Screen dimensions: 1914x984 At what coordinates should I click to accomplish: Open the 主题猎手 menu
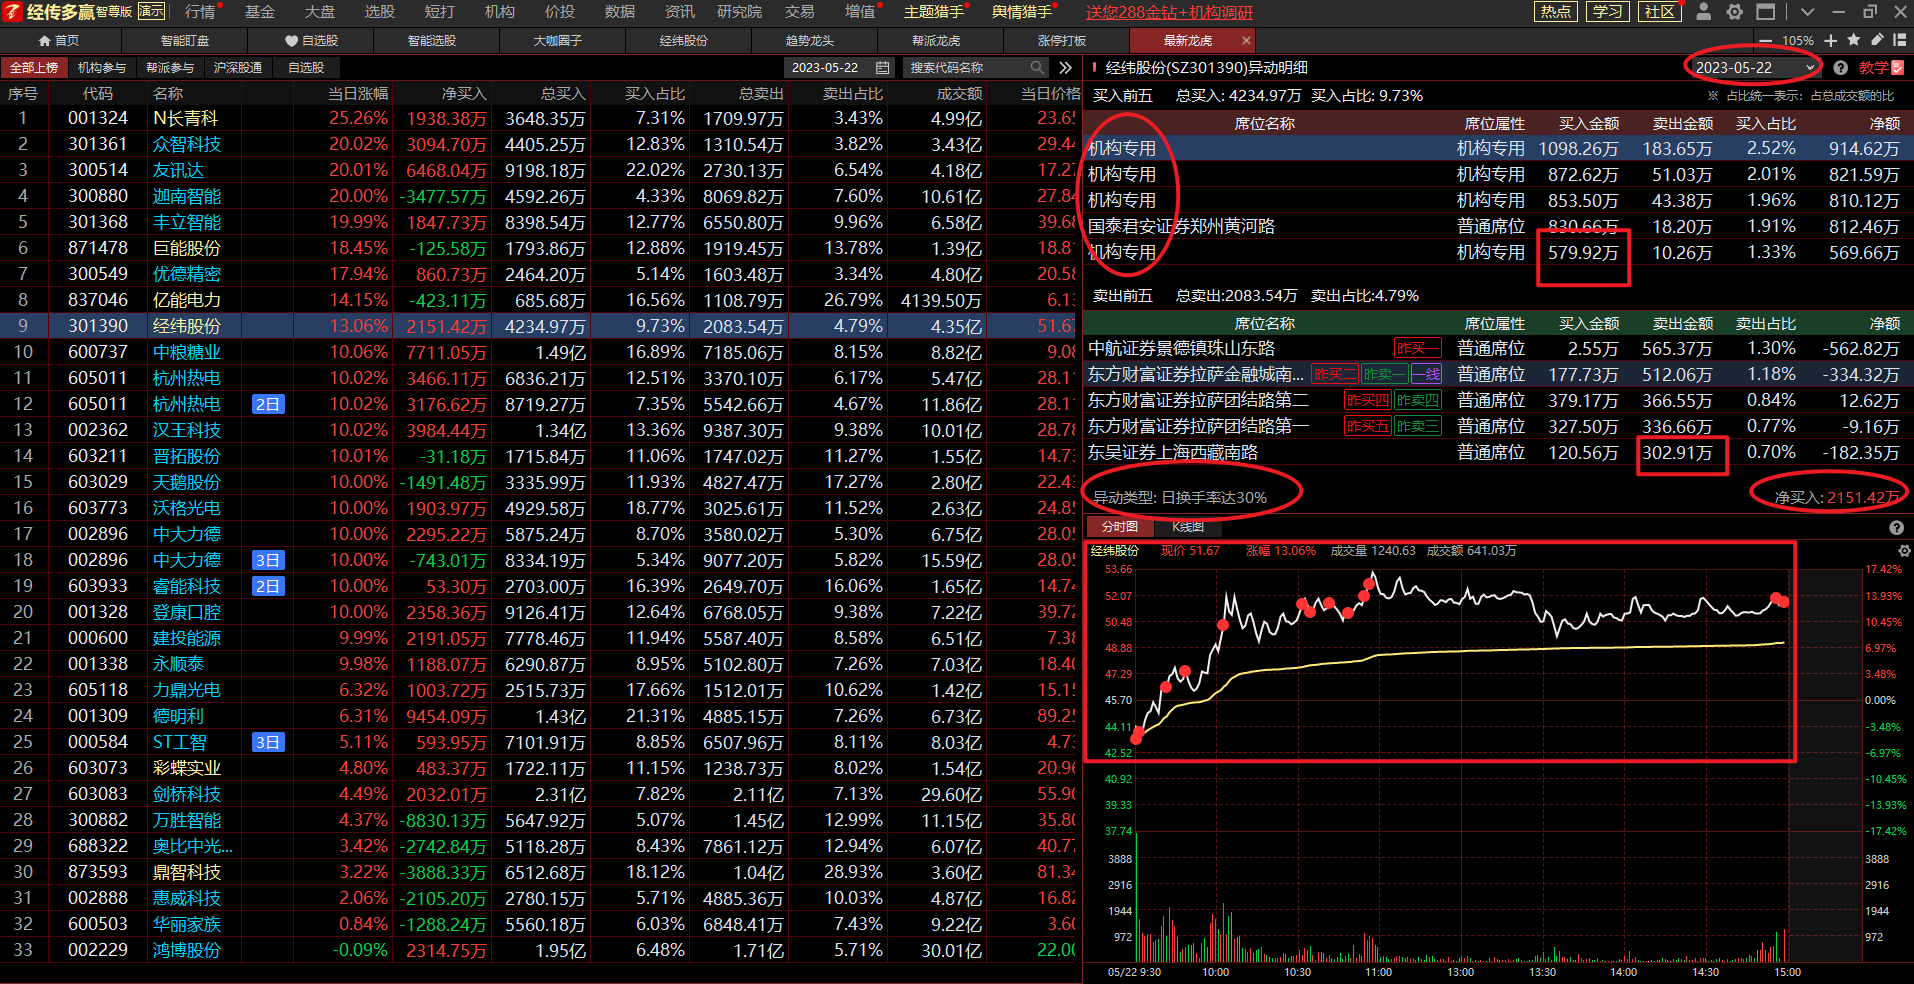click(934, 12)
